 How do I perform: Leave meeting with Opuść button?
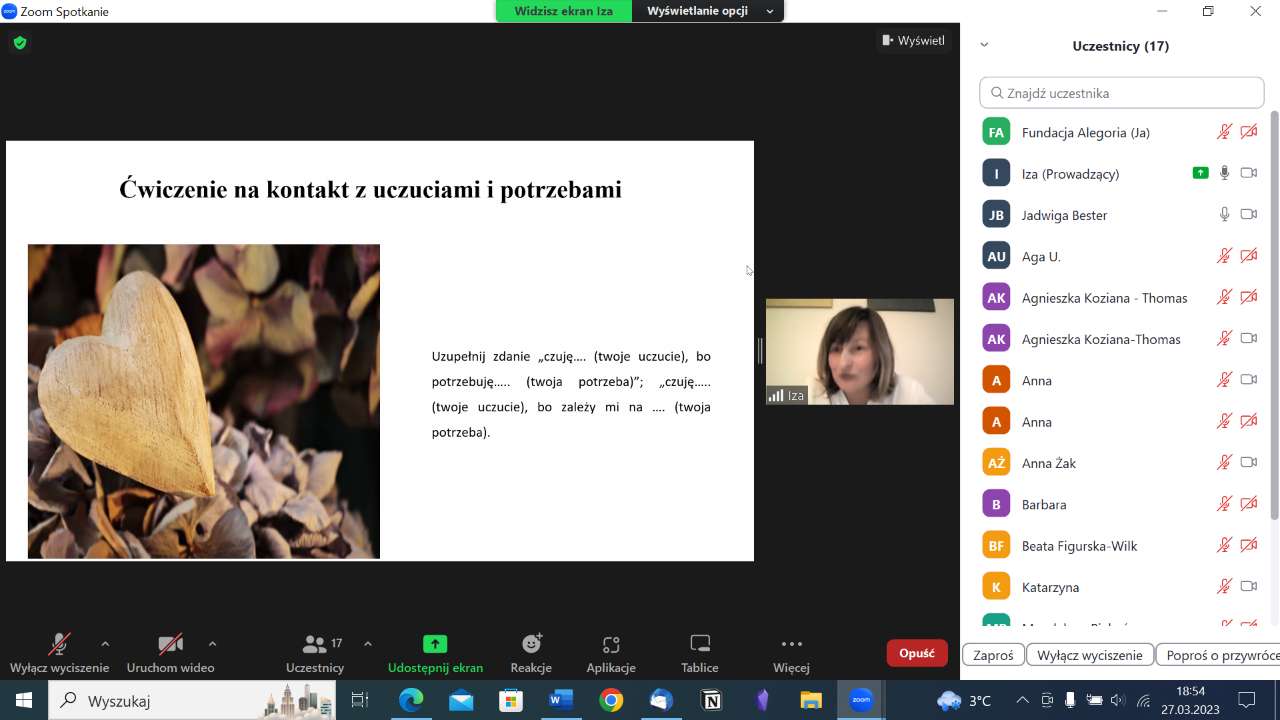point(916,653)
